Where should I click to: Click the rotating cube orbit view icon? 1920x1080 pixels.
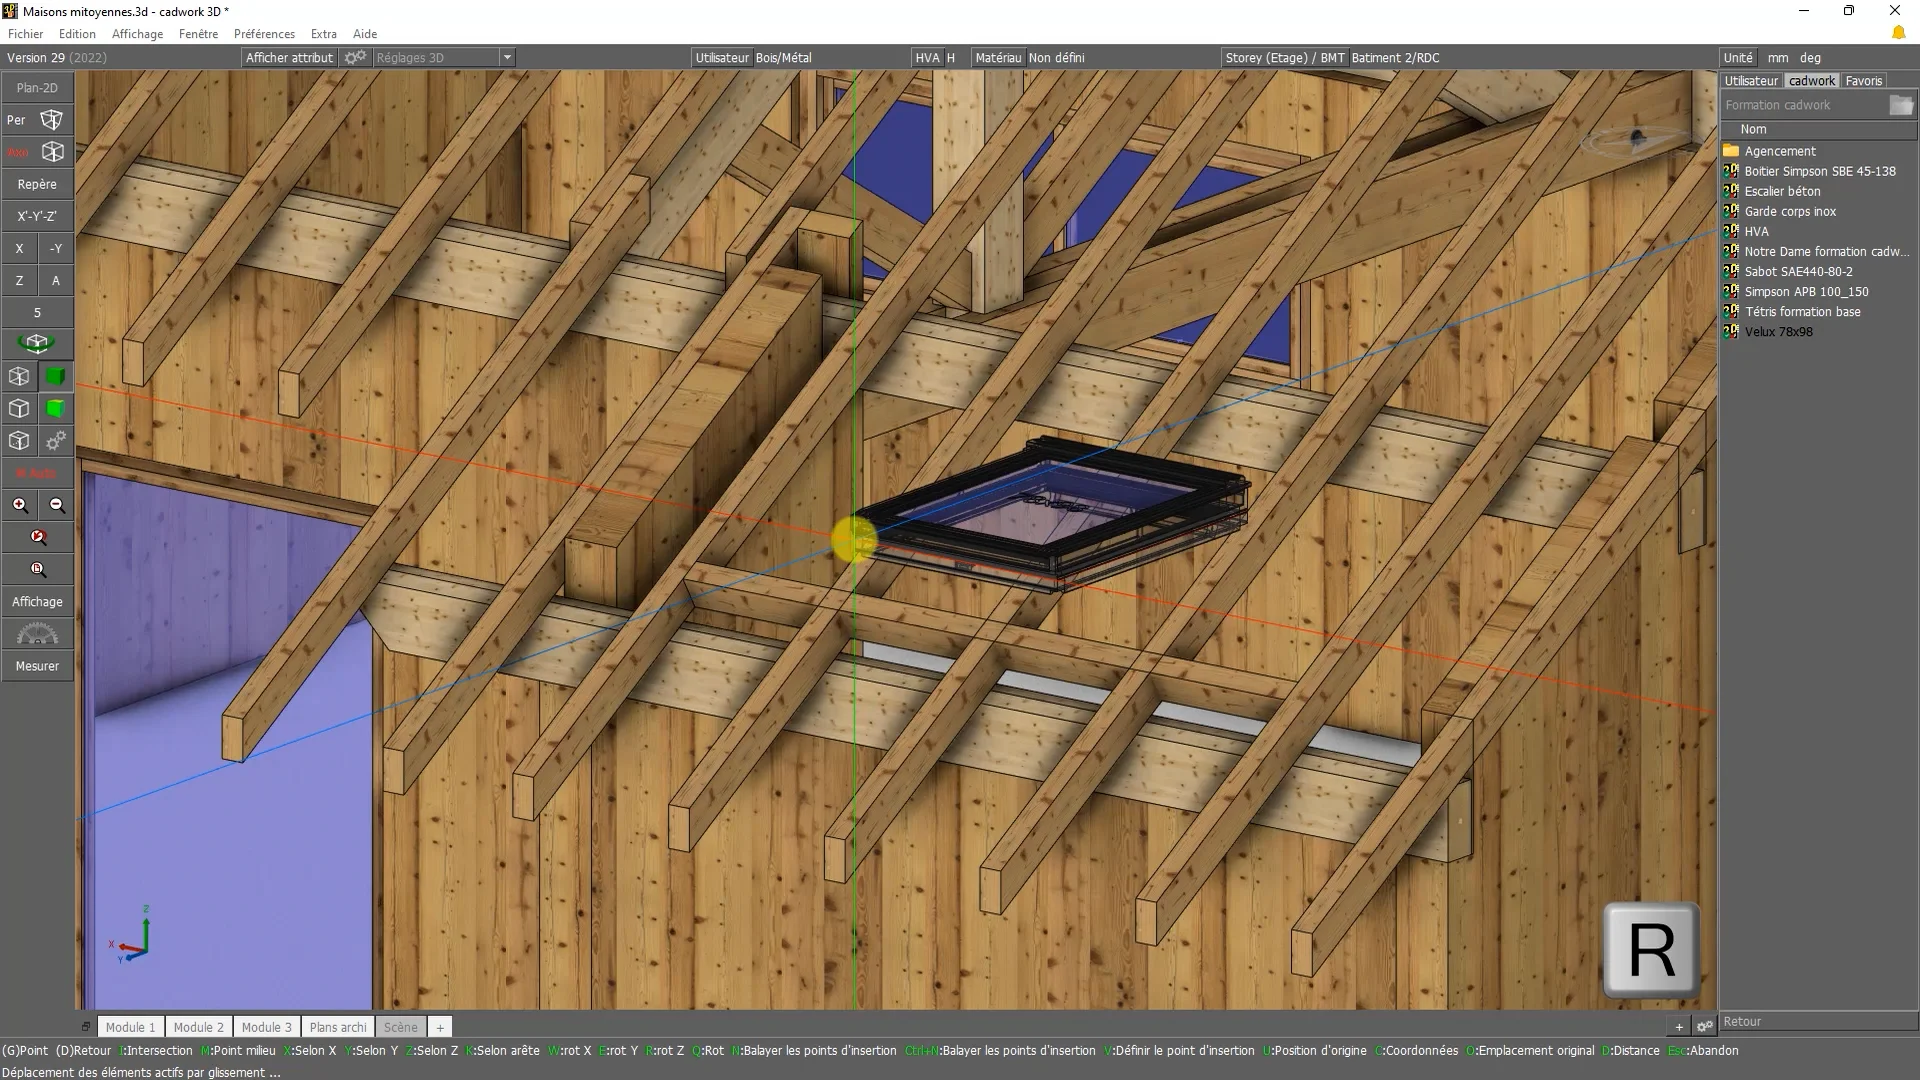point(37,344)
